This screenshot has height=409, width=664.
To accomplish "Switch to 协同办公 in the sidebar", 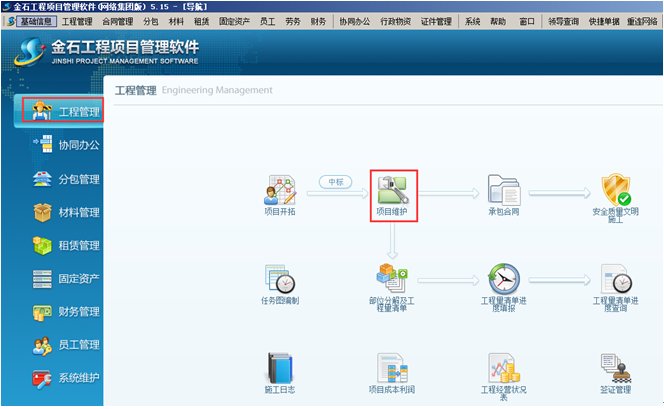I will pyautogui.click(x=66, y=146).
